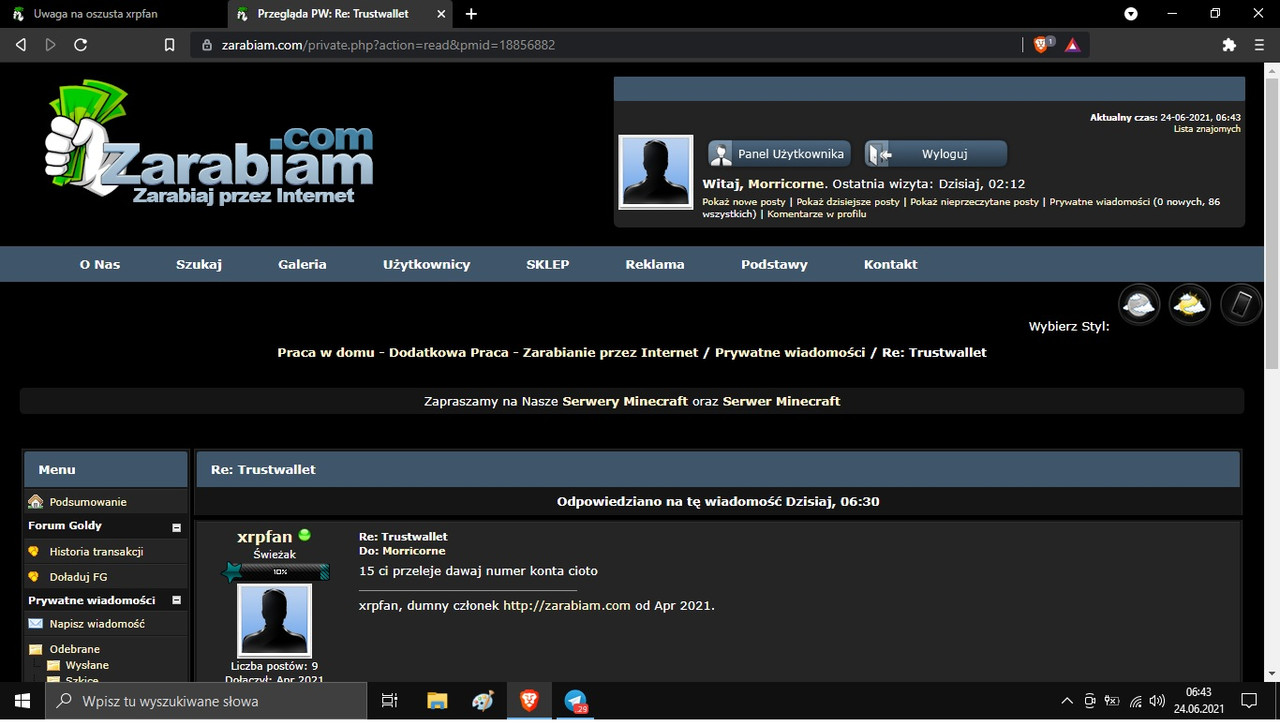Image resolution: width=1280 pixels, height=723 pixels.
Task: Click the Panel Użytkownika button
Action: click(x=779, y=154)
